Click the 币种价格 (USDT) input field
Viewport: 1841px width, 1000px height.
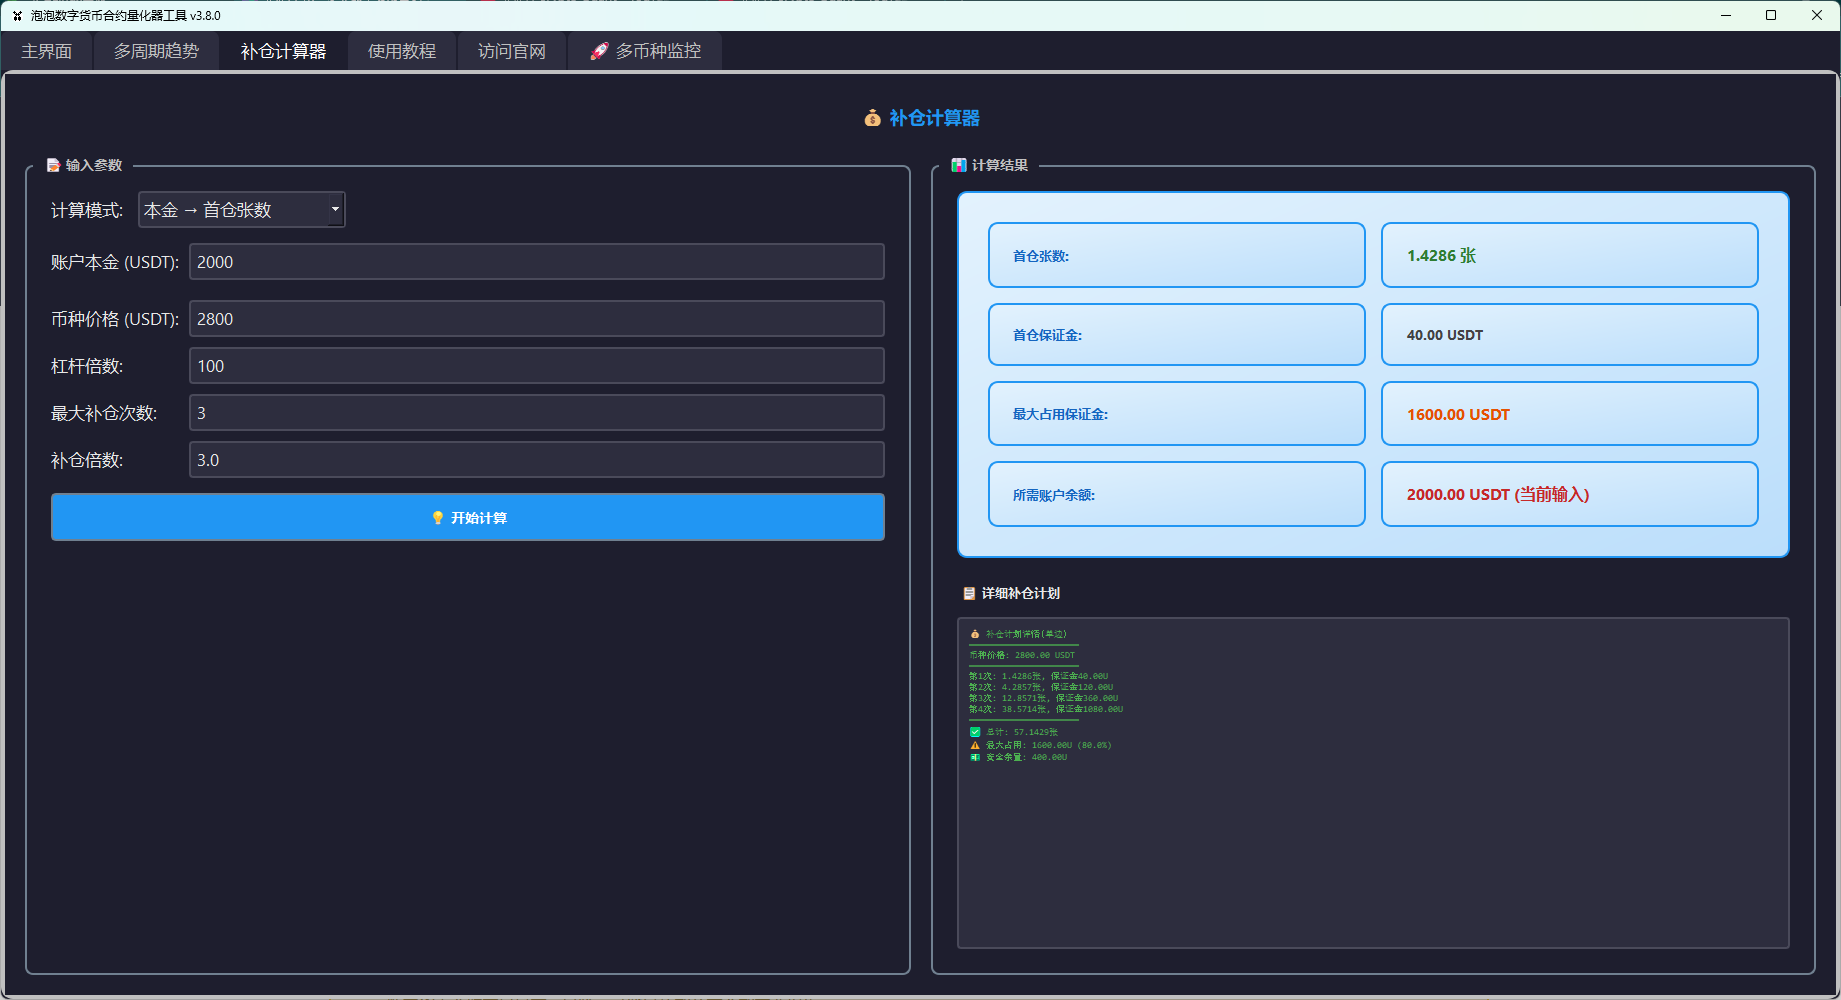point(536,319)
